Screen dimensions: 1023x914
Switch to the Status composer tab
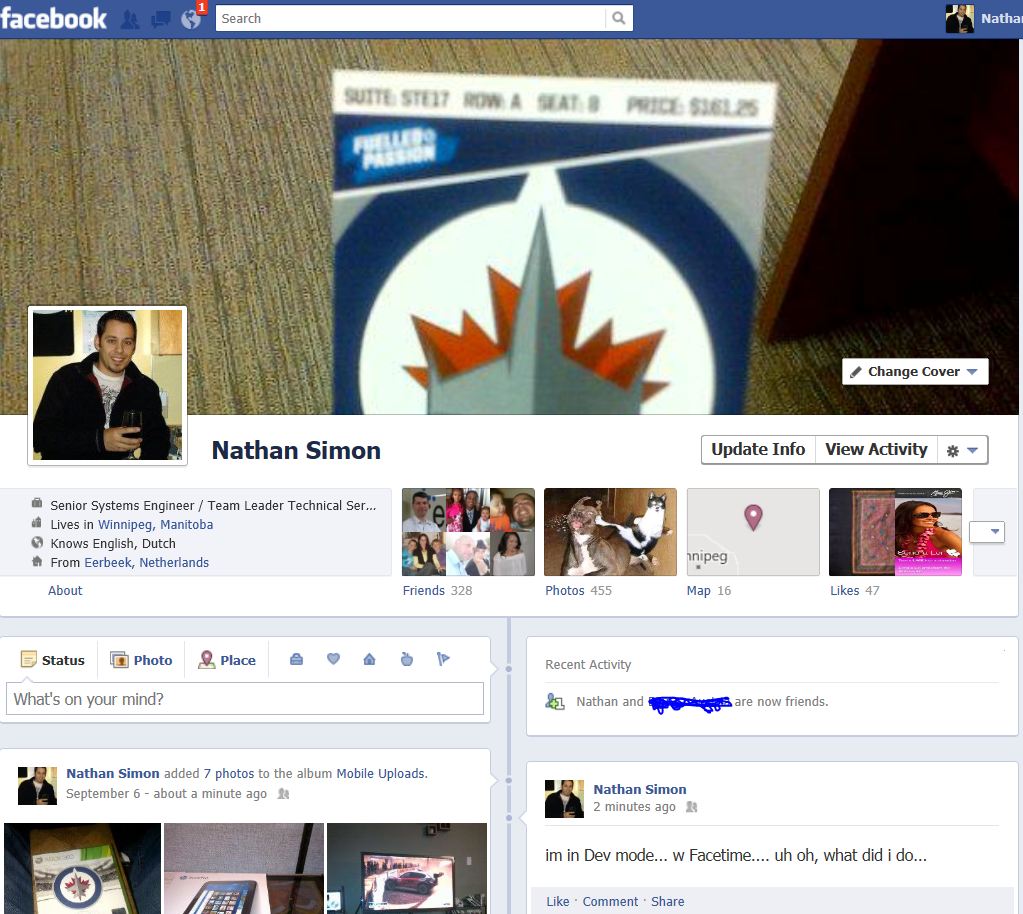(52, 660)
